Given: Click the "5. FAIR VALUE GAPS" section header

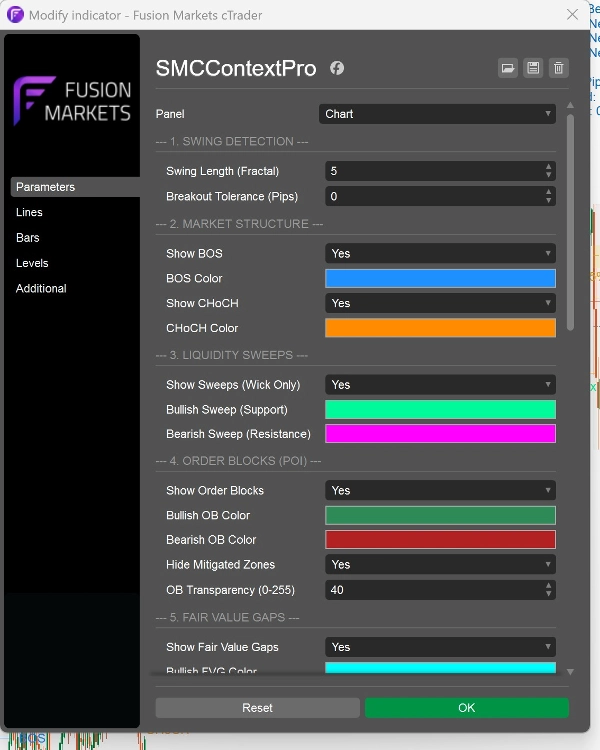Looking at the screenshot, I should point(227,618).
